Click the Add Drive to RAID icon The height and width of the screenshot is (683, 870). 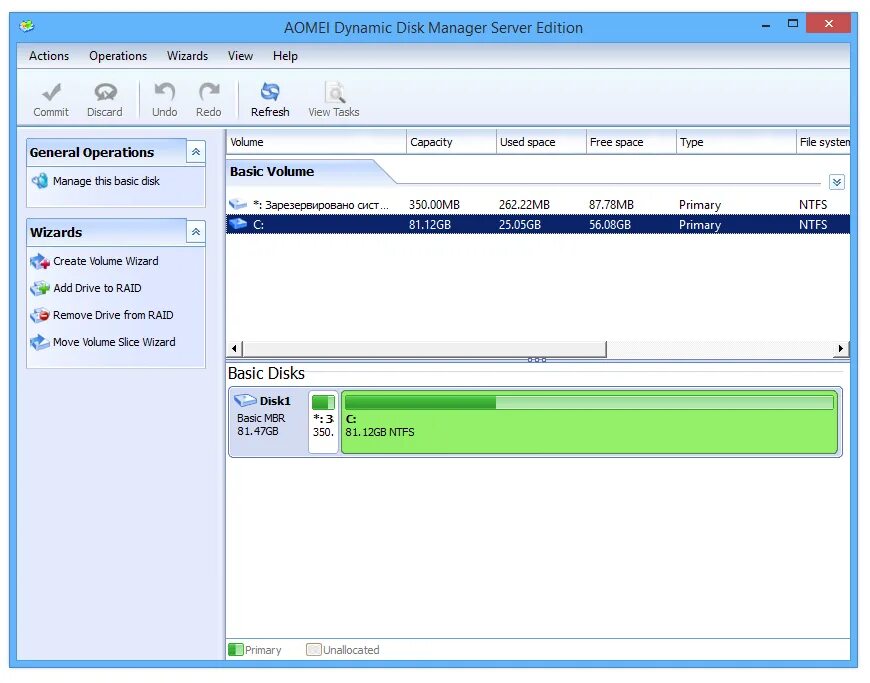(x=40, y=289)
